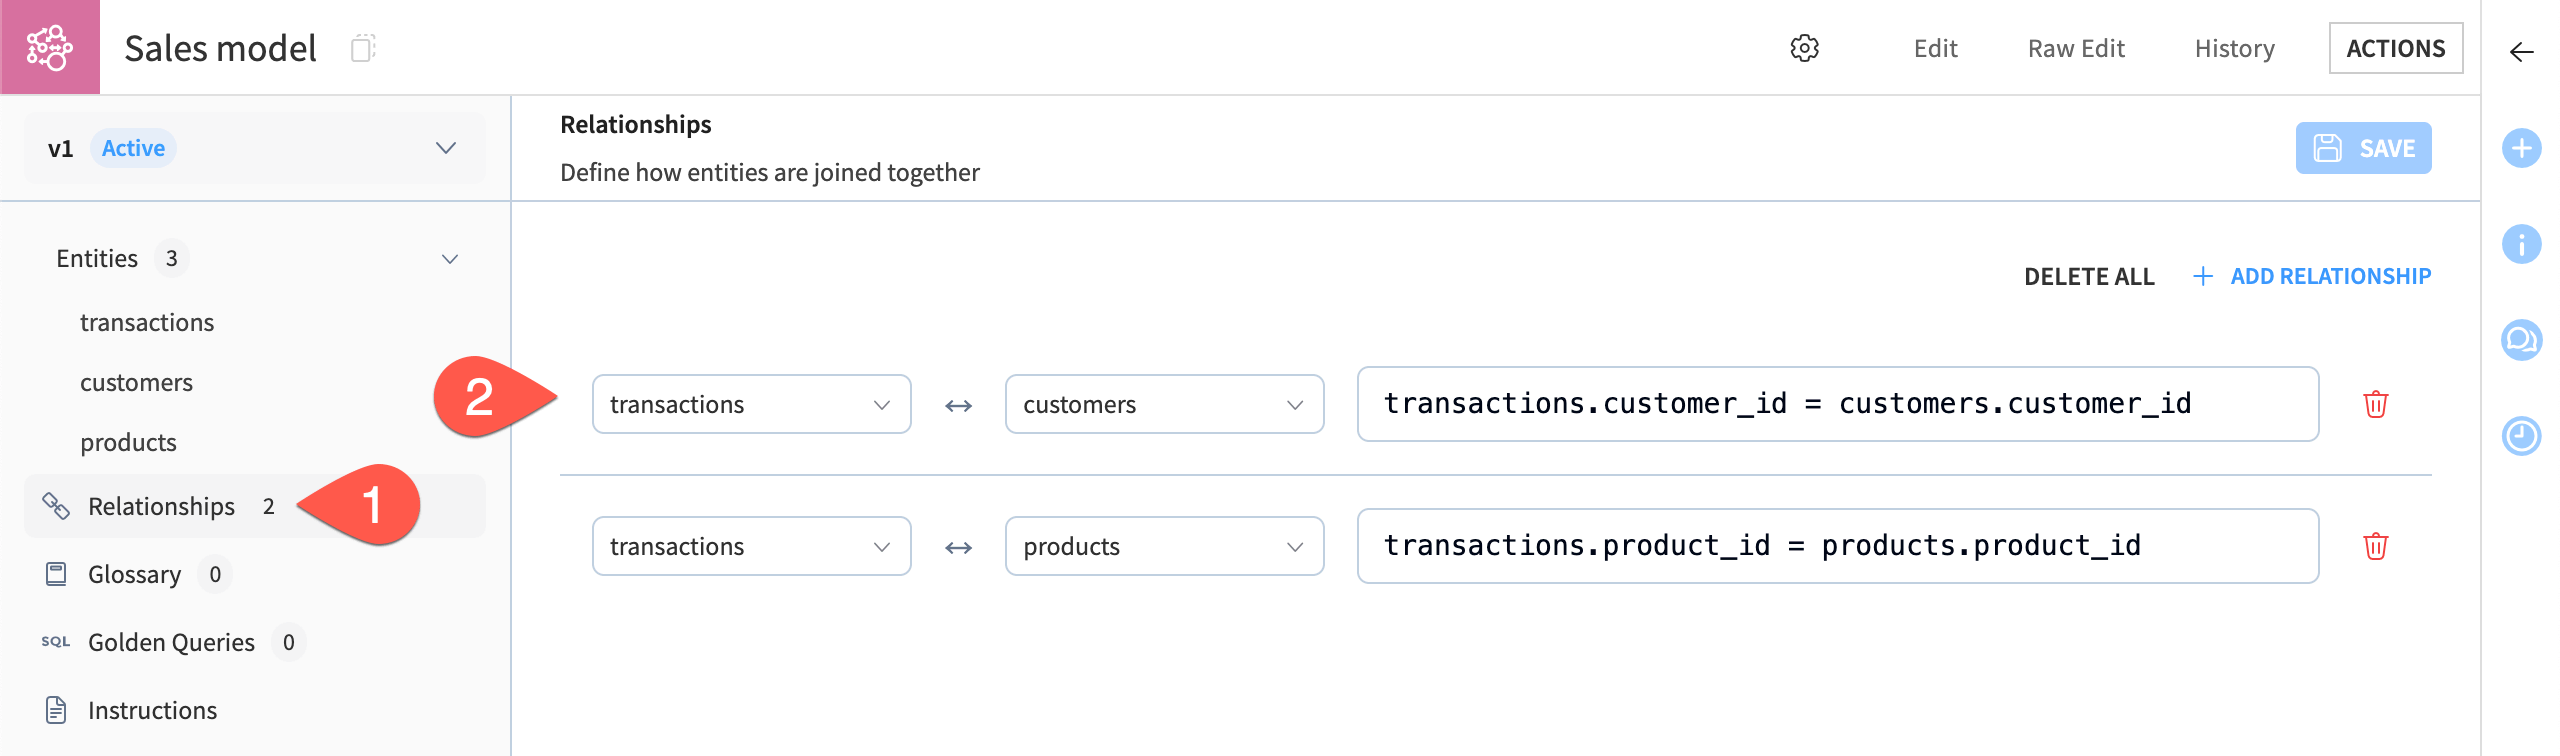Collapse the Entities section chevron
Viewport: 2560px width, 756px height.
pyautogui.click(x=450, y=259)
